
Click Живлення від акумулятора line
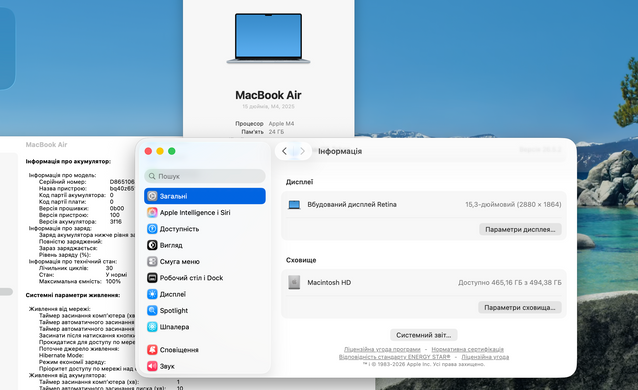pos(67,375)
